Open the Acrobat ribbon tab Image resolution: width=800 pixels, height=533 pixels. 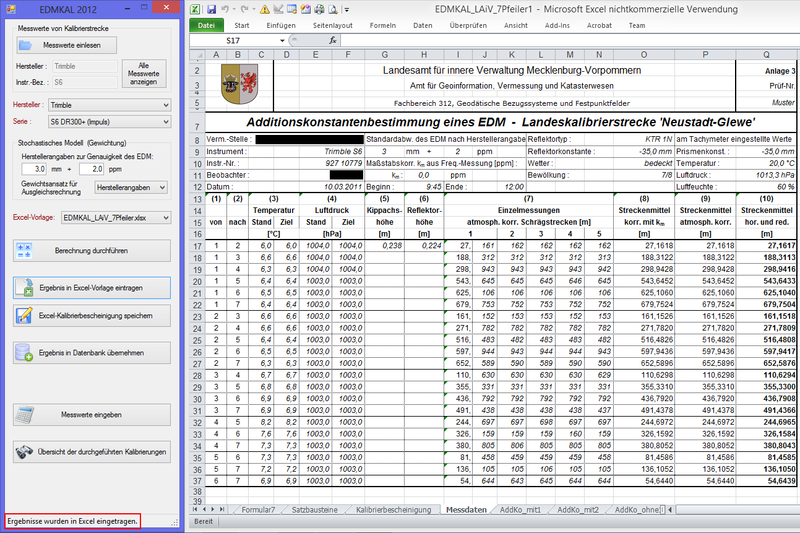[599, 25]
